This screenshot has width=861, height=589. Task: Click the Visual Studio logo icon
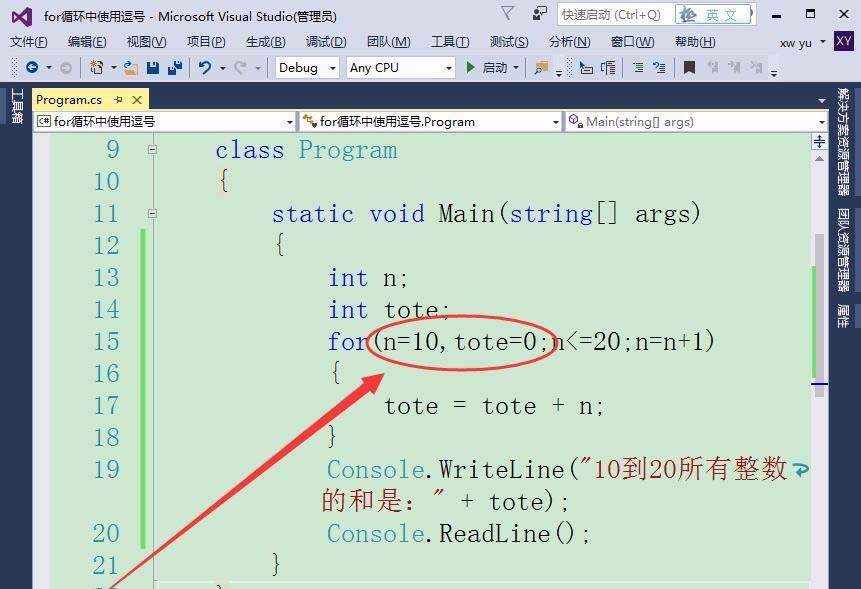22,16
